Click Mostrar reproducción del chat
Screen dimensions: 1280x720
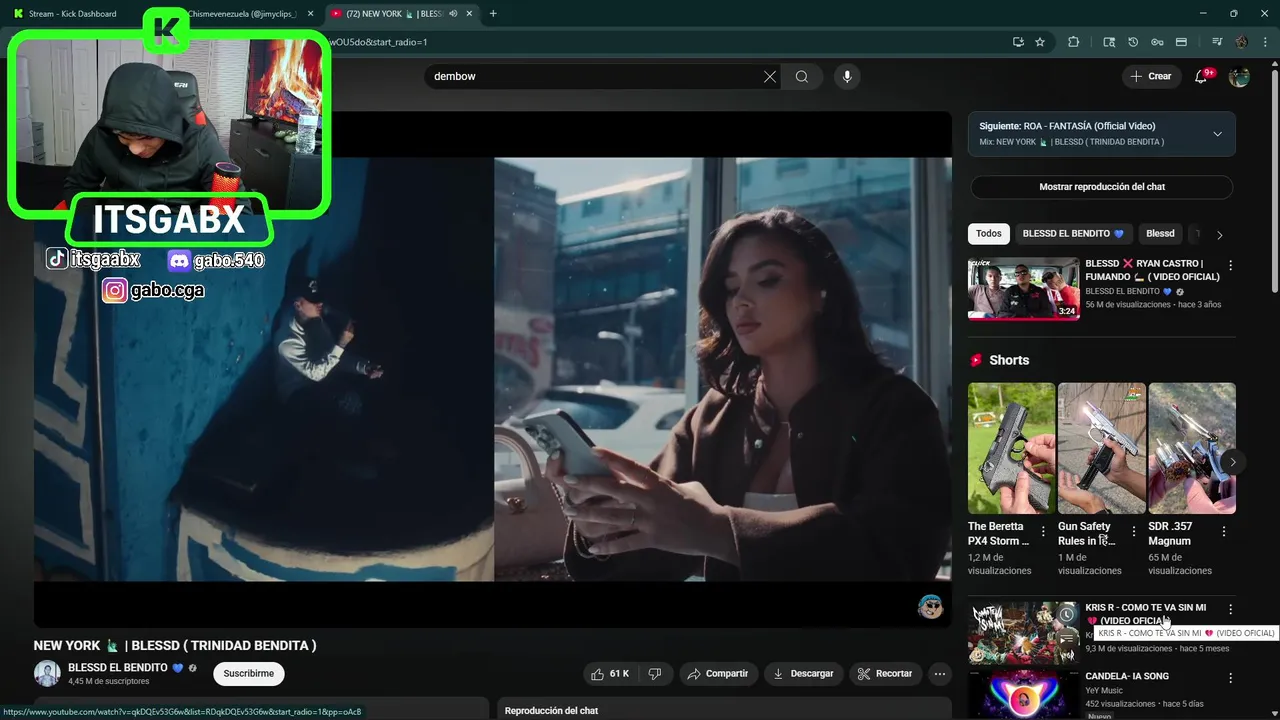coord(1102,187)
